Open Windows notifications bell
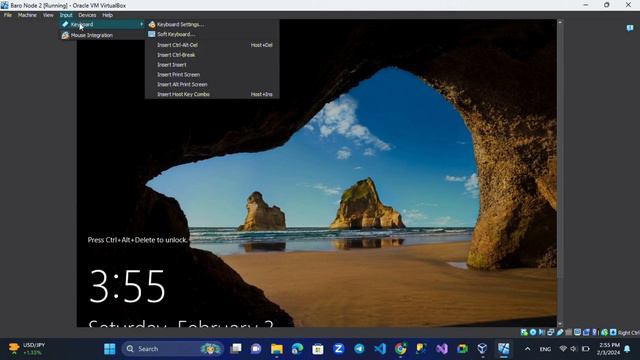 pos(627,349)
